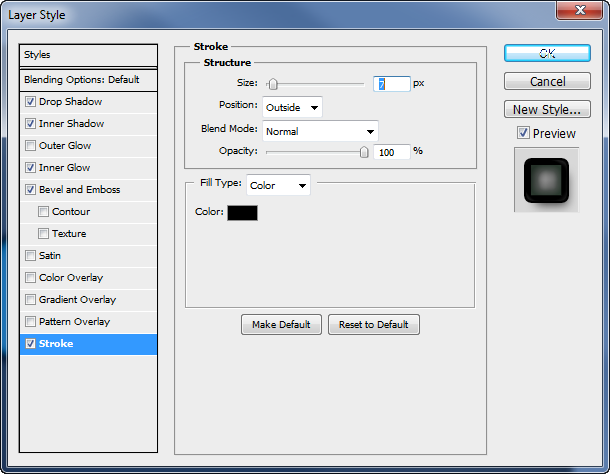Click the Cancel button
Viewport: 610px width, 474px height.
547,81
